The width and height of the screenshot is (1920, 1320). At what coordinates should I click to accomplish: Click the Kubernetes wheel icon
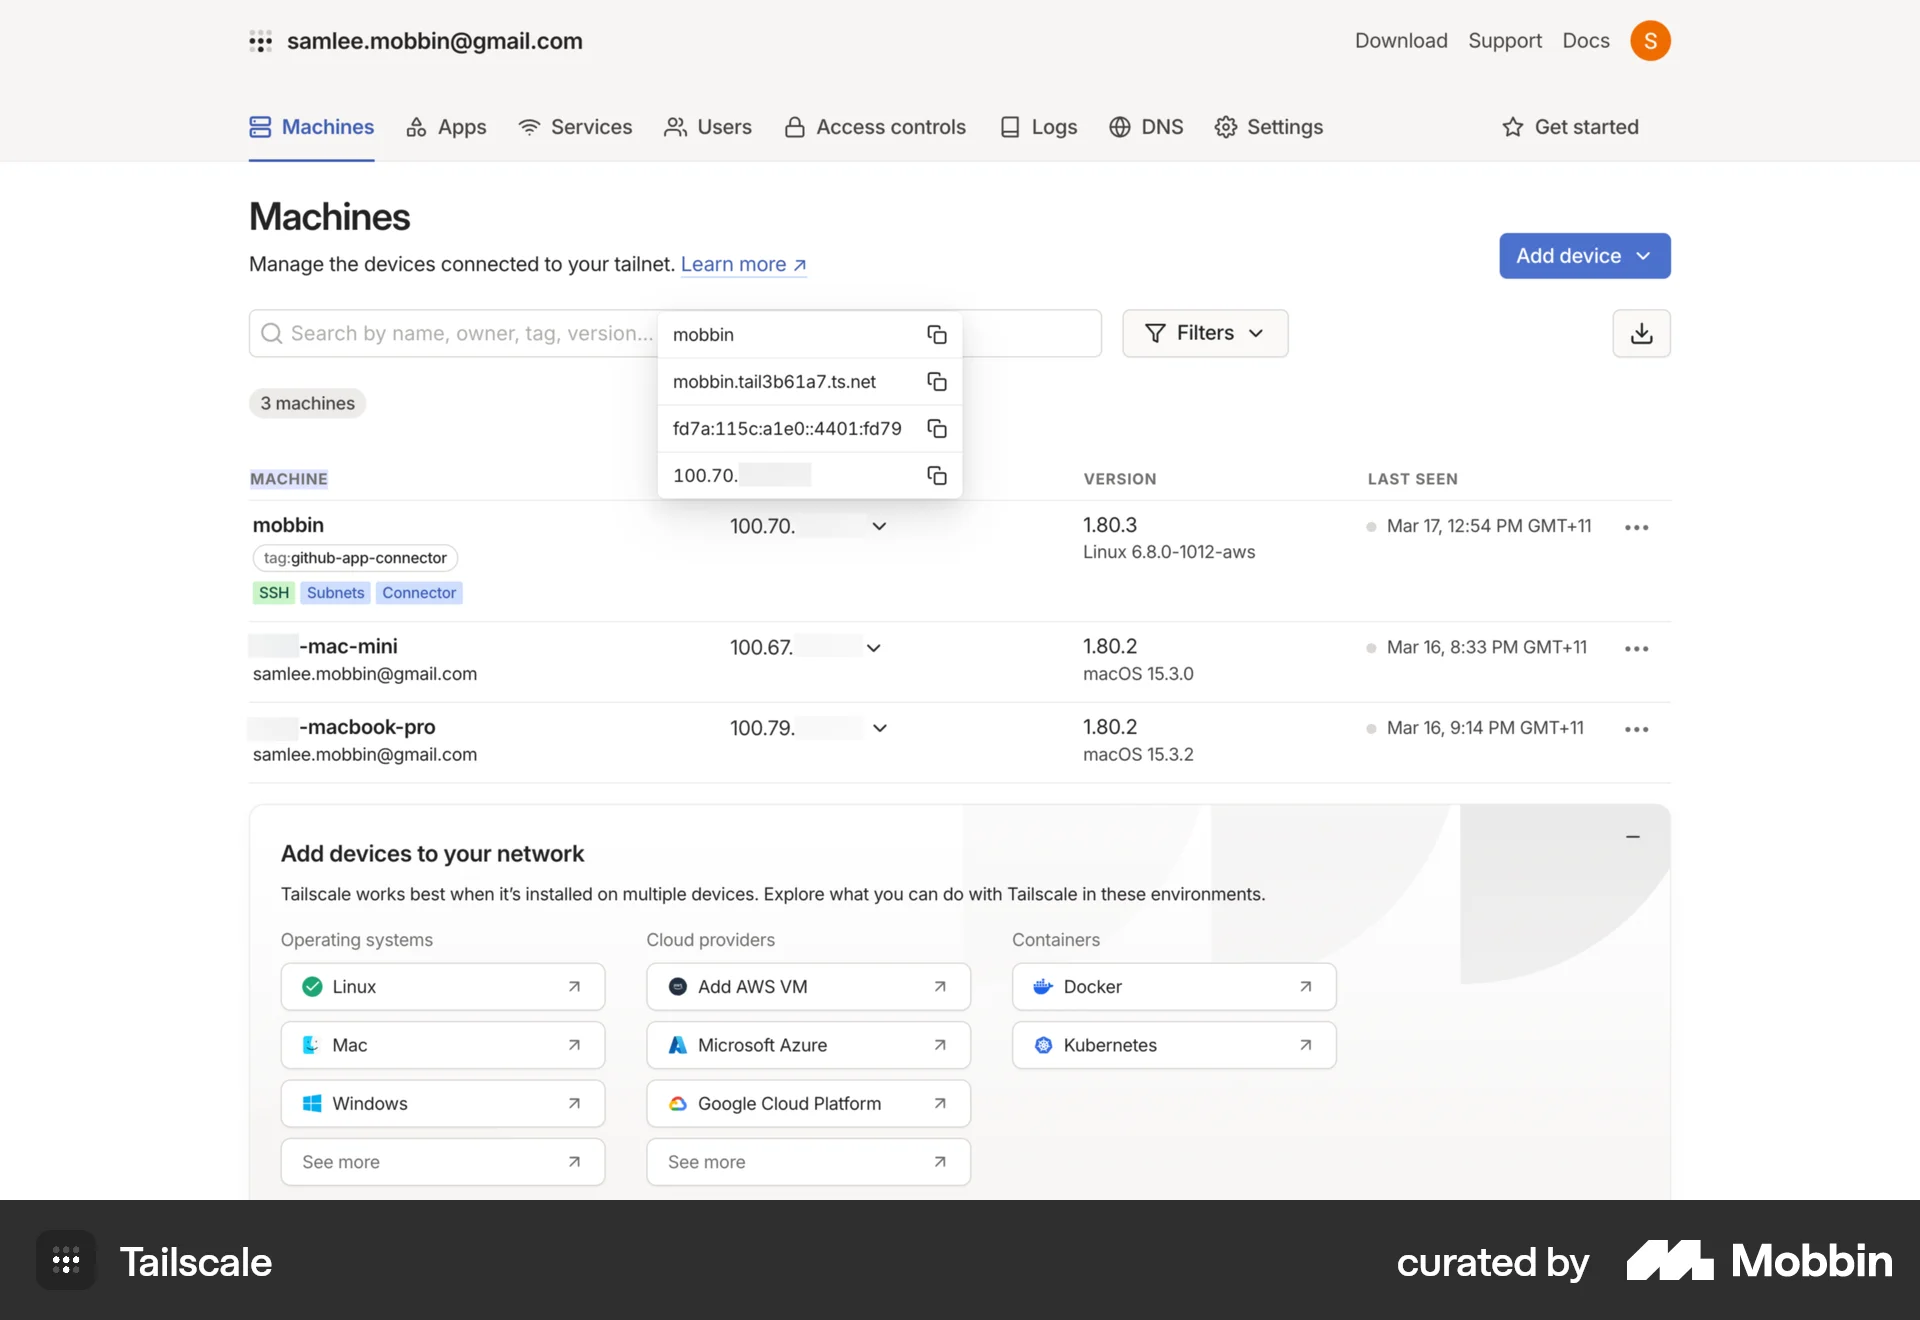coord(1043,1045)
